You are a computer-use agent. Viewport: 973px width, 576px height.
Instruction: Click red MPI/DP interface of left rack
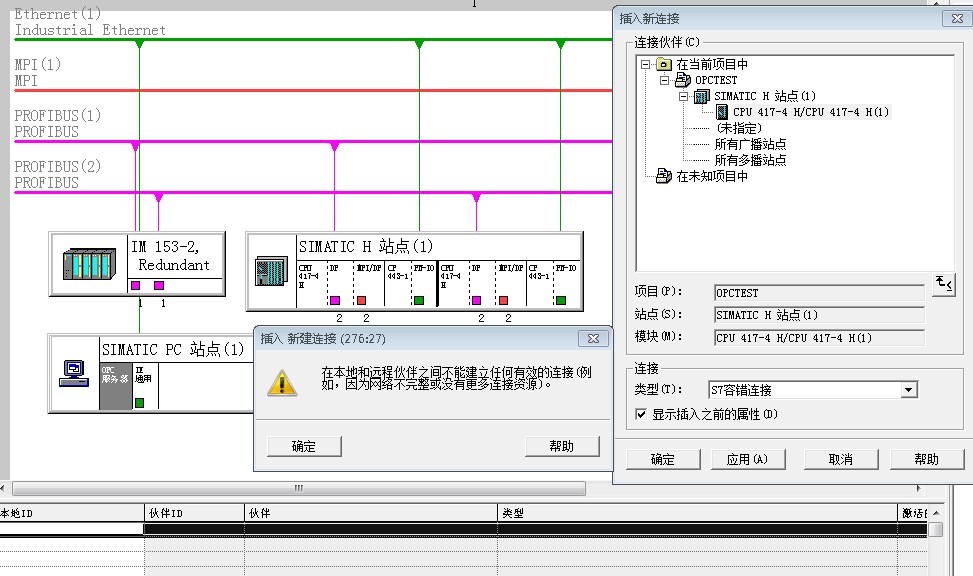[x=361, y=300]
